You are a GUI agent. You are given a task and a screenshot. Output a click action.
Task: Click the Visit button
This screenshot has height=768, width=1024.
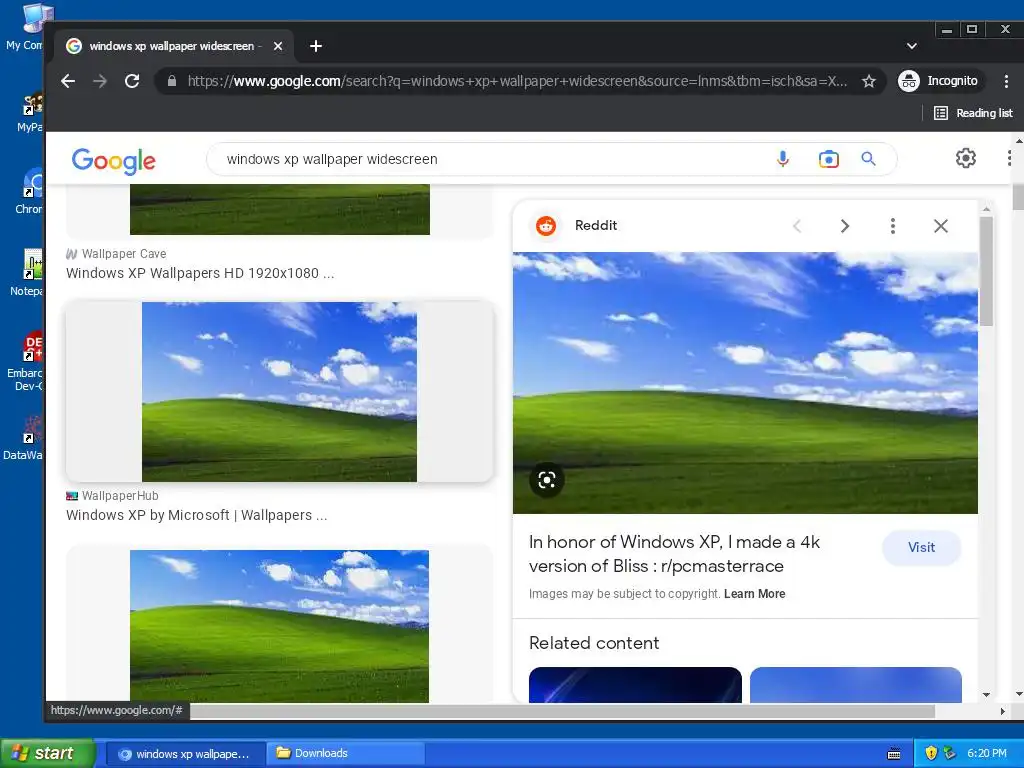(921, 547)
